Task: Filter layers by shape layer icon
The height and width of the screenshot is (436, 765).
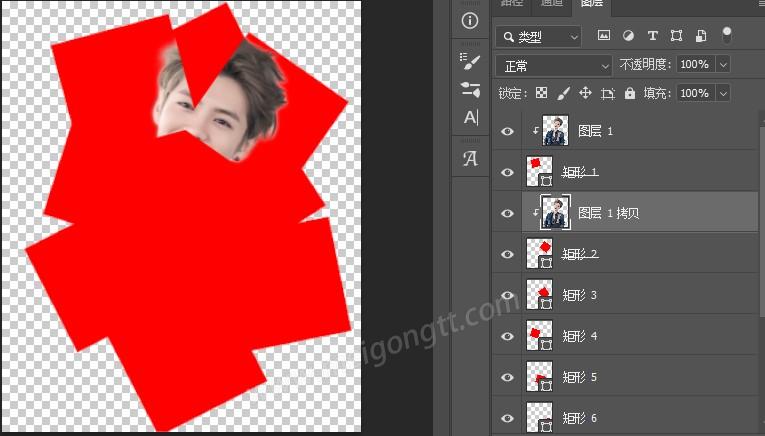Action: [676, 36]
